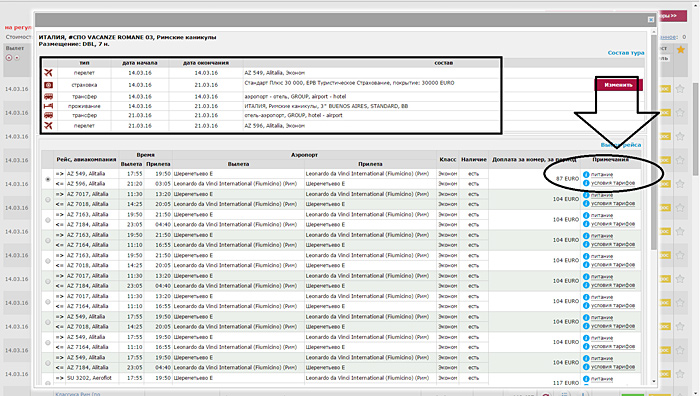Image resolution: width=700 pixels, height=396 pixels.
Task: Open the питание link for AZ 7017 / AZ 7018
Action: coord(602,195)
